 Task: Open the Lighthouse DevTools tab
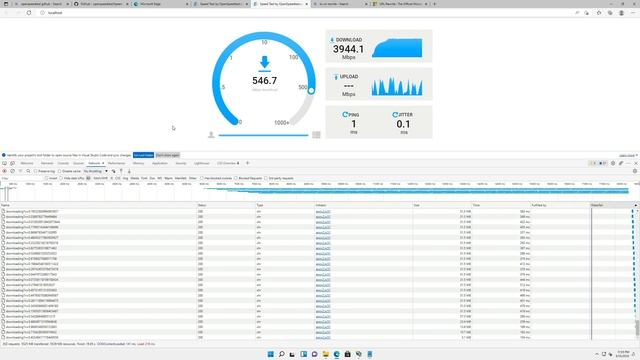(x=202, y=163)
